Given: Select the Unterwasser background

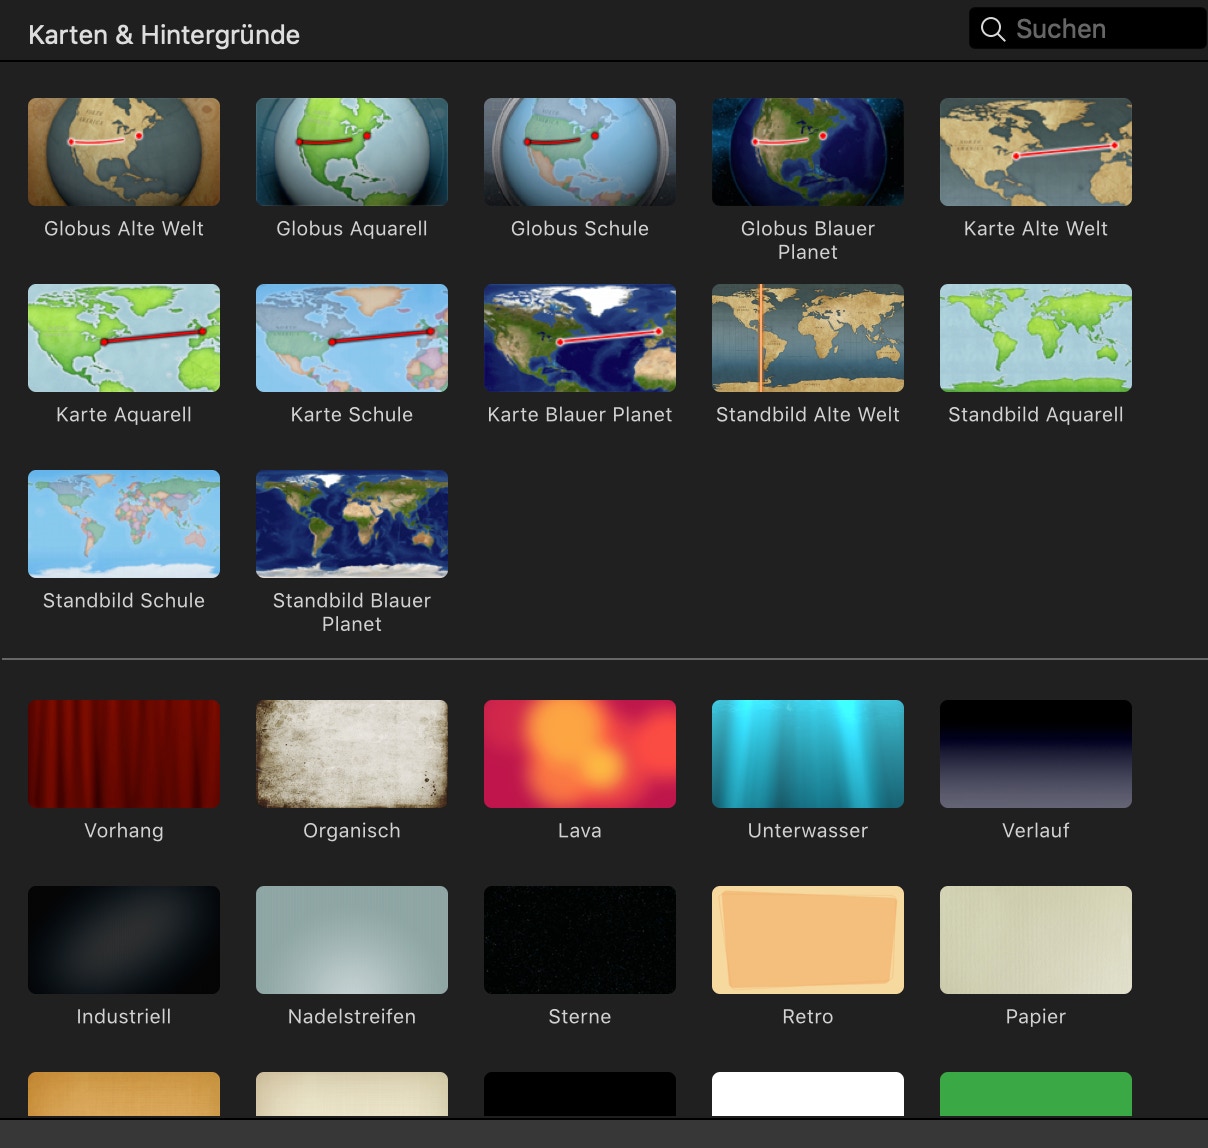Looking at the screenshot, I should point(808,754).
